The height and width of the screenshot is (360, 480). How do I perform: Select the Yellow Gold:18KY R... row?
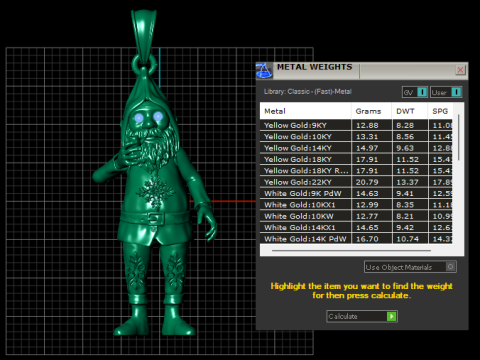coord(356,171)
